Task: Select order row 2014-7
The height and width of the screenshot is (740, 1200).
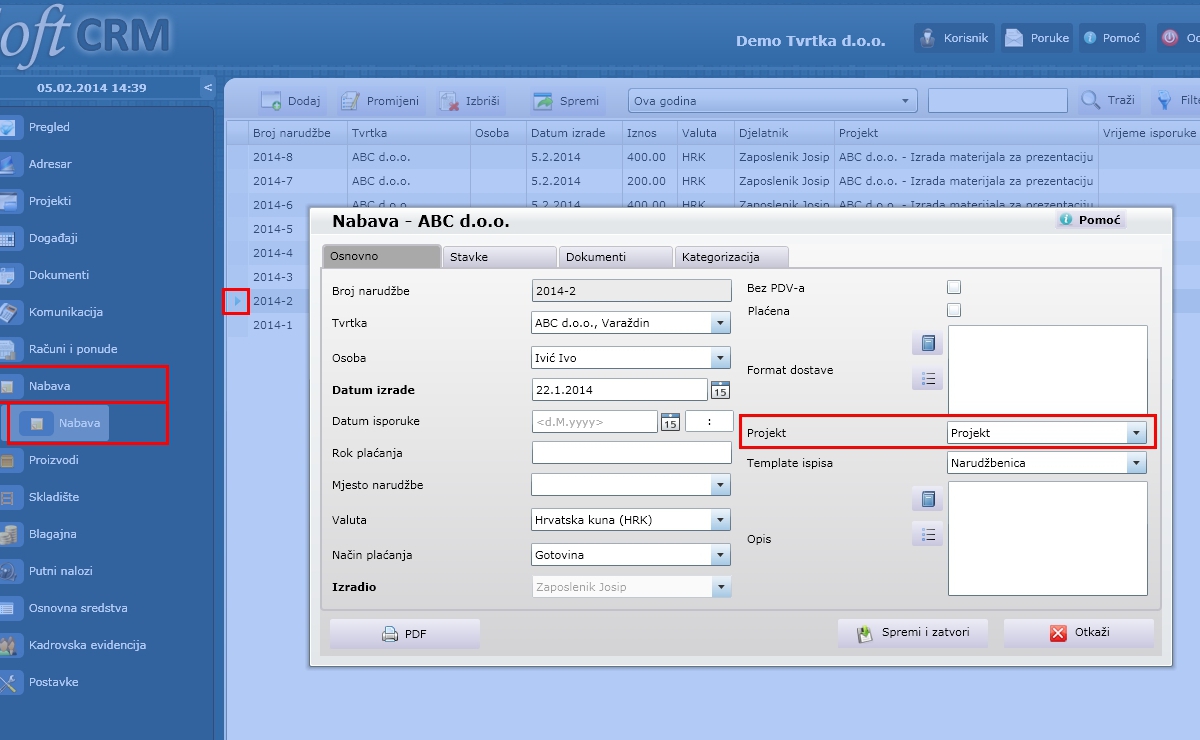Action: (712, 181)
